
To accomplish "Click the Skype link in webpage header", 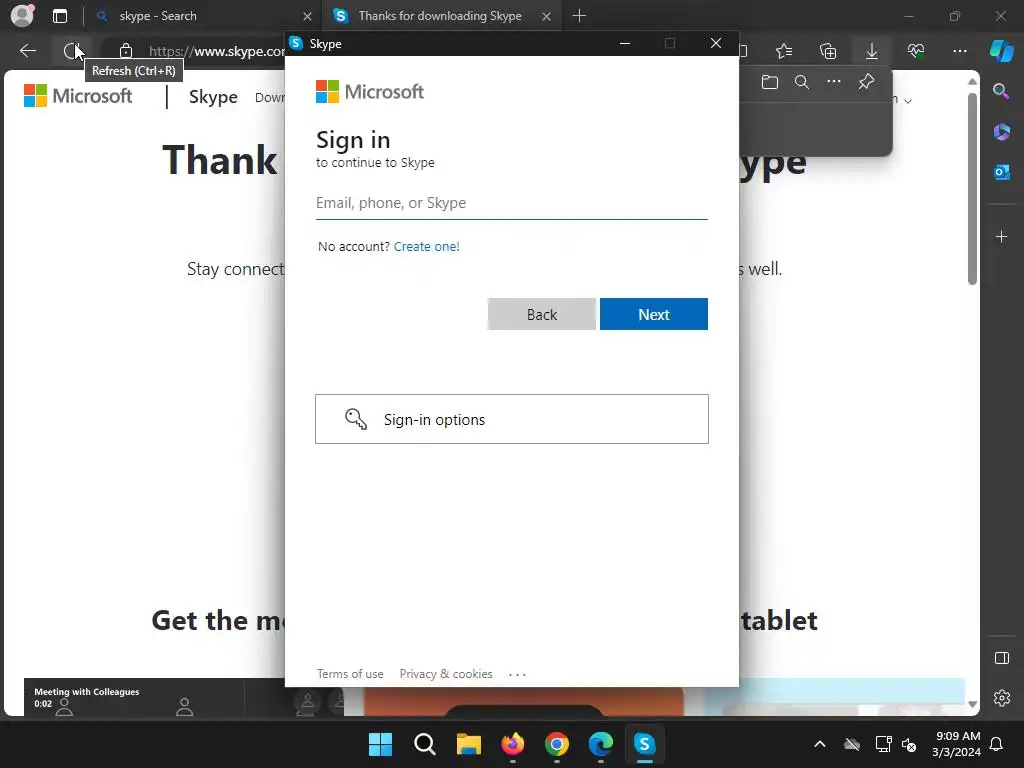I will [x=213, y=97].
